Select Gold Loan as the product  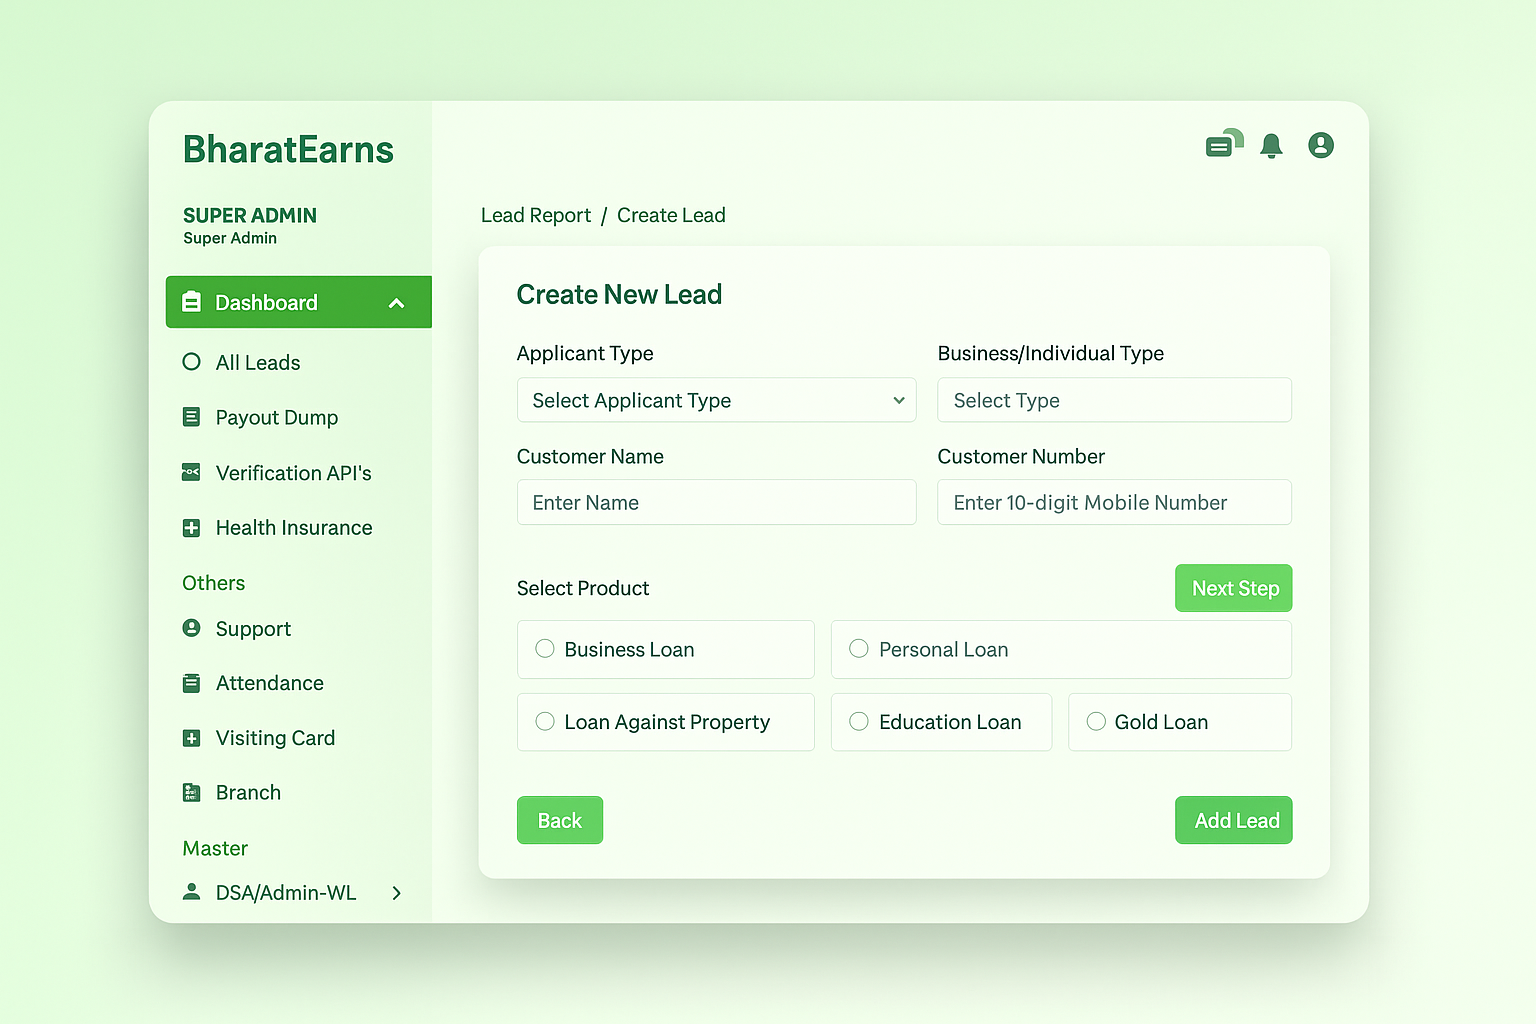pyautogui.click(x=1095, y=721)
